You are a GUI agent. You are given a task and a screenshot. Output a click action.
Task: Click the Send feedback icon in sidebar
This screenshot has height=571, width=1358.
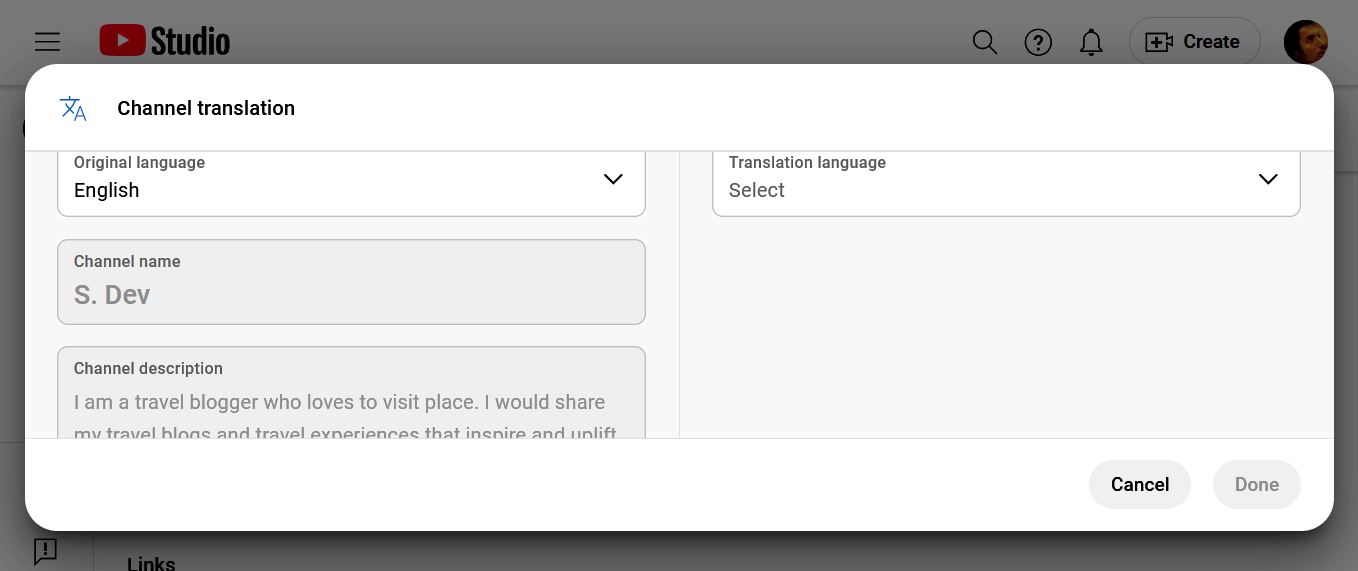coord(45,551)
